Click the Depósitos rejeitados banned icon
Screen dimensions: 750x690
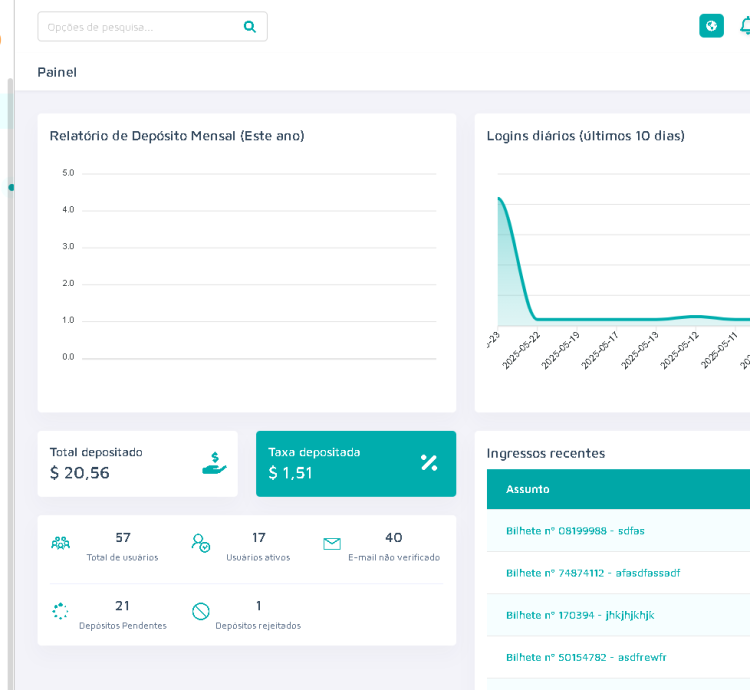click(201, 611)
